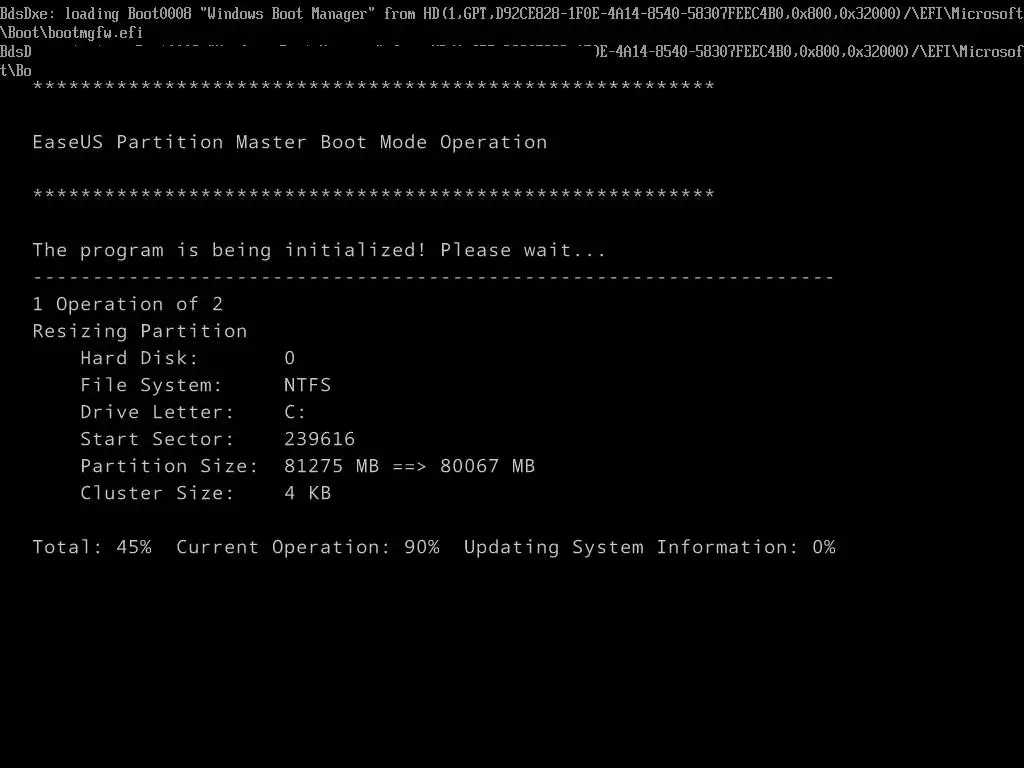Click the original size "81275 MB"
This screenshot has height=768, width=1024.
[x=332, y=466]
